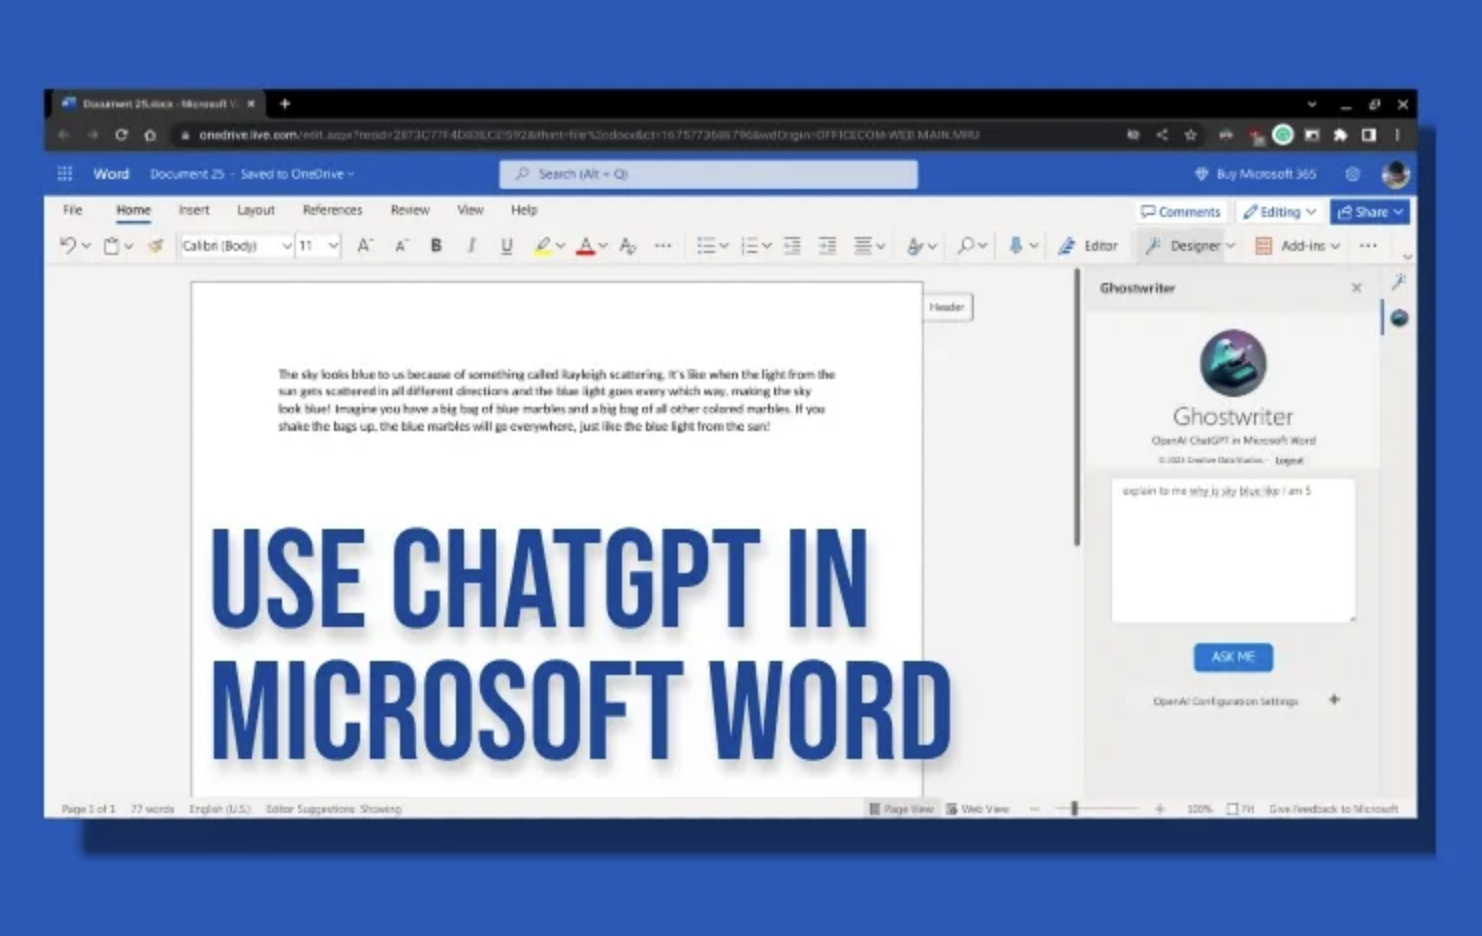
Task: Close the Ghostwriter pane
Action: pyautogui.click(x=1356, y=288)
